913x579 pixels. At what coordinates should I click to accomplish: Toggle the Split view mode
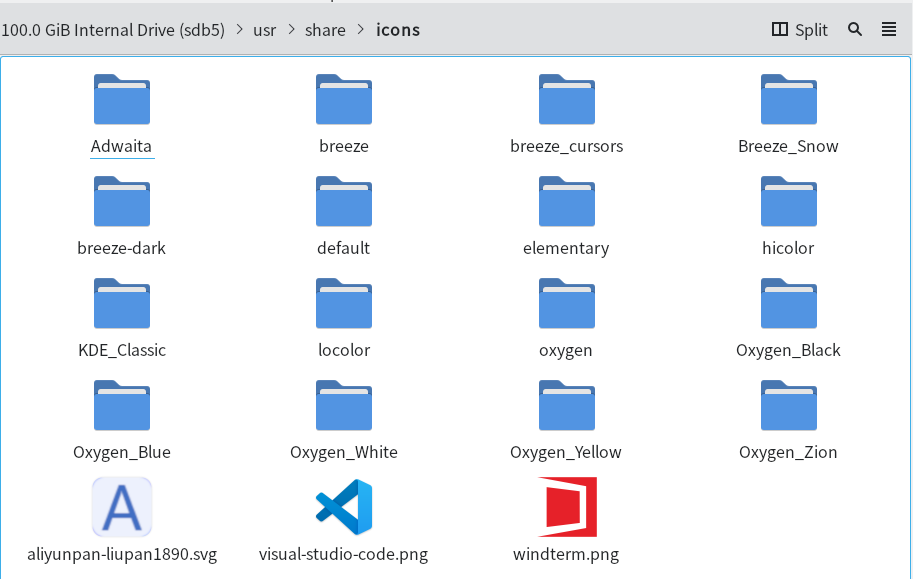pyautogui.click(x=797, y=29)
